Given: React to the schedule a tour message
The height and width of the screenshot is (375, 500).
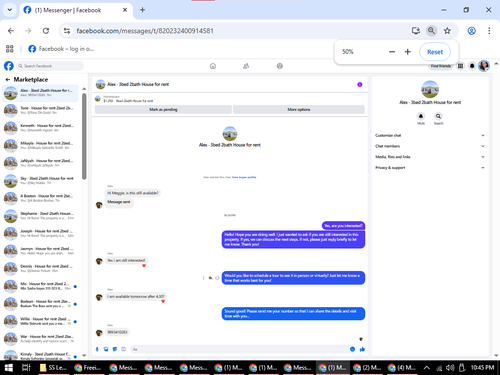Looking at the screenshot, I should (217, 278).
